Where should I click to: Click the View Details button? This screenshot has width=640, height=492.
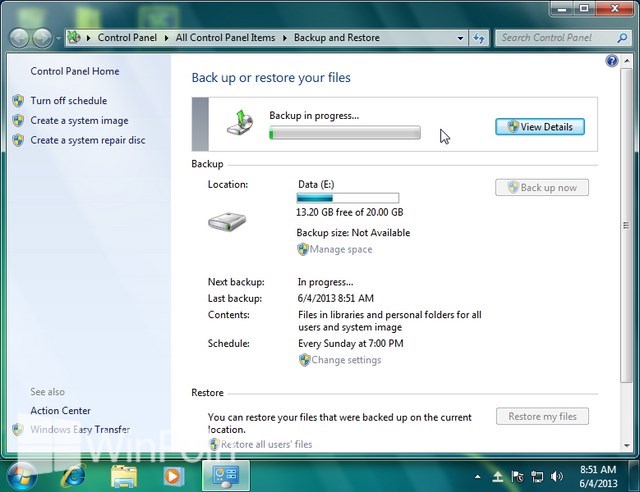[540, 127]
